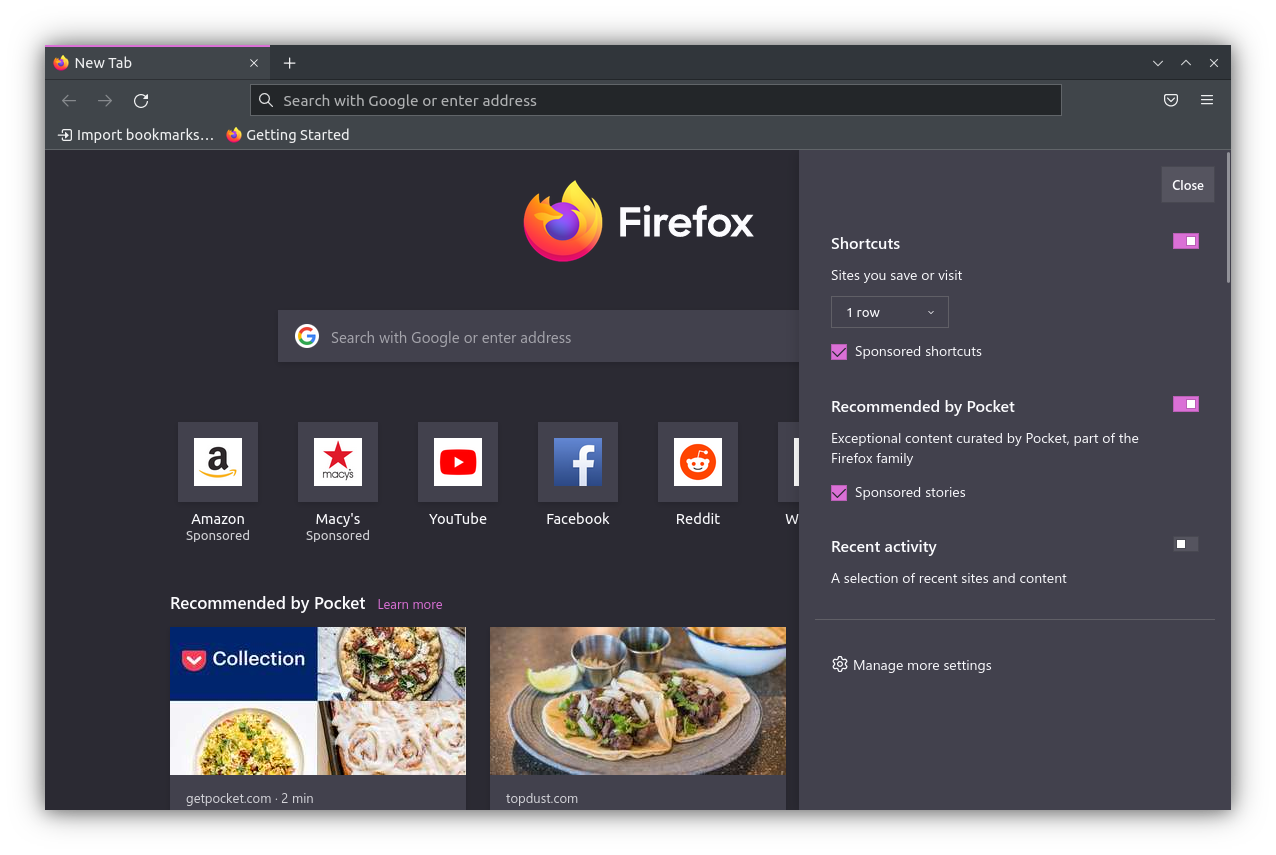The height and width of the screenshot is (855, 1276).
Task: Click the search magnifier in address bar
Action: (x=266, y=100)
